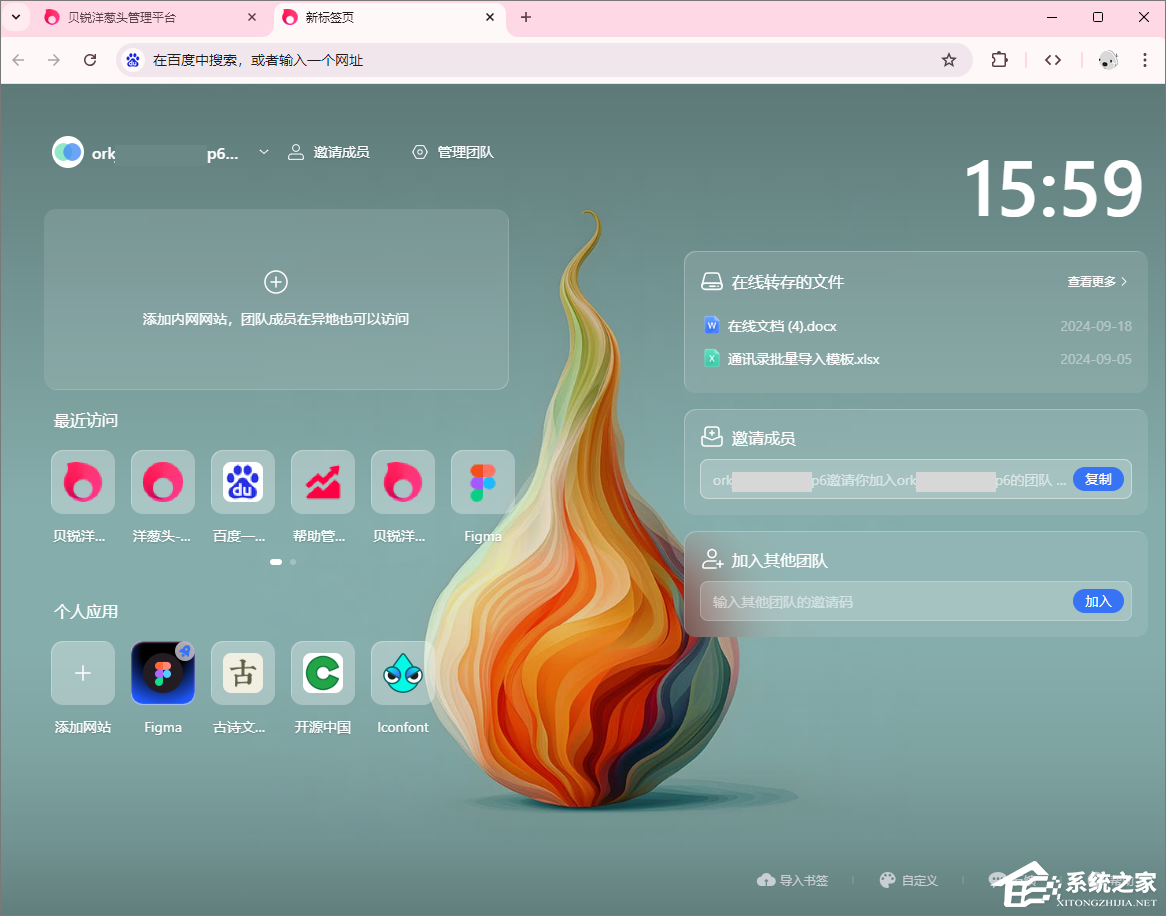The height and width of the screenshot is (916, 1166).
Task: Open 通讯录批量导入模板.xlsx file
Action: point(803,359)
